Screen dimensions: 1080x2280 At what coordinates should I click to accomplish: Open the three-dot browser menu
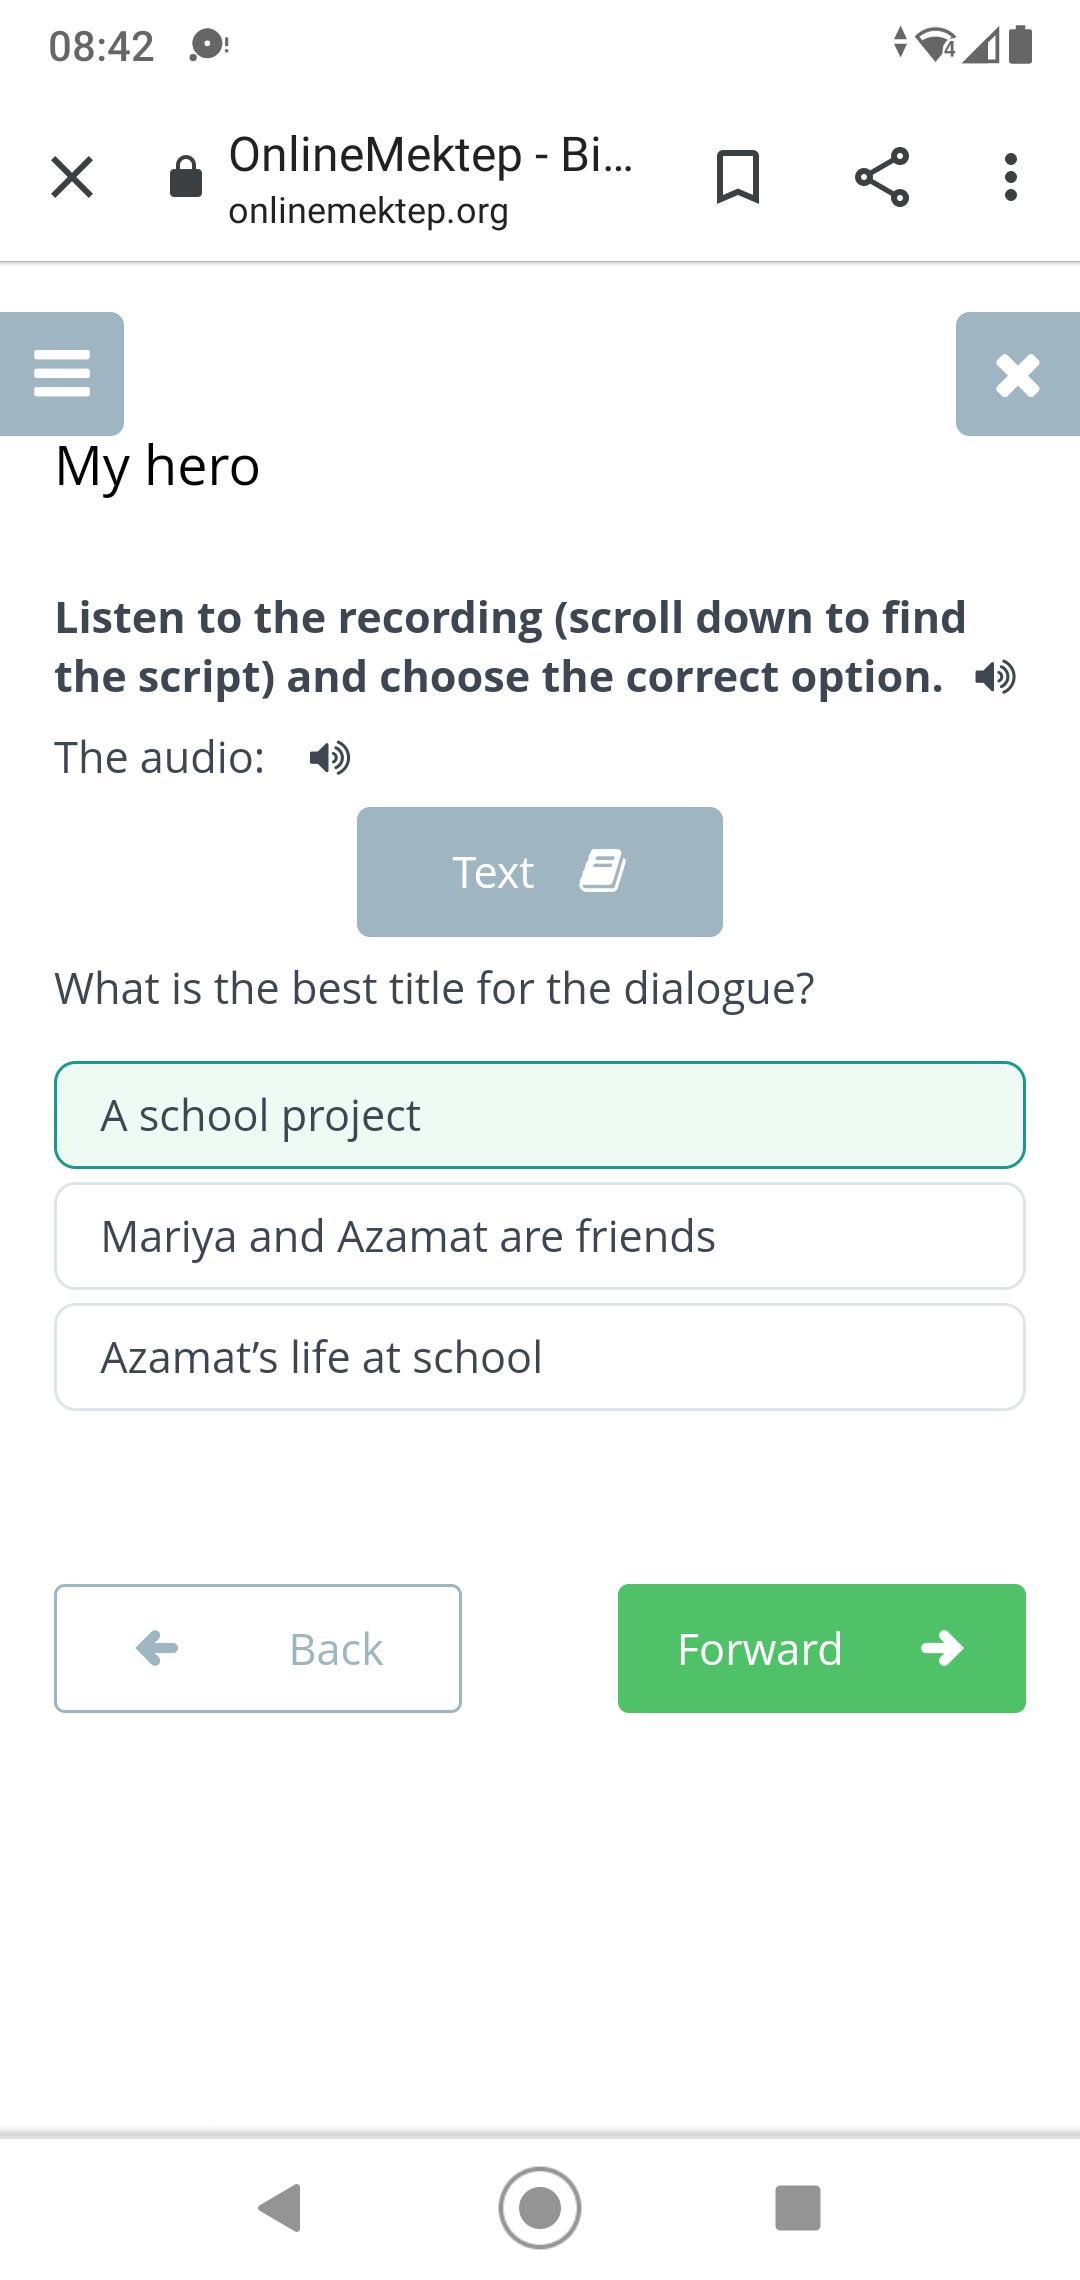1010,177
